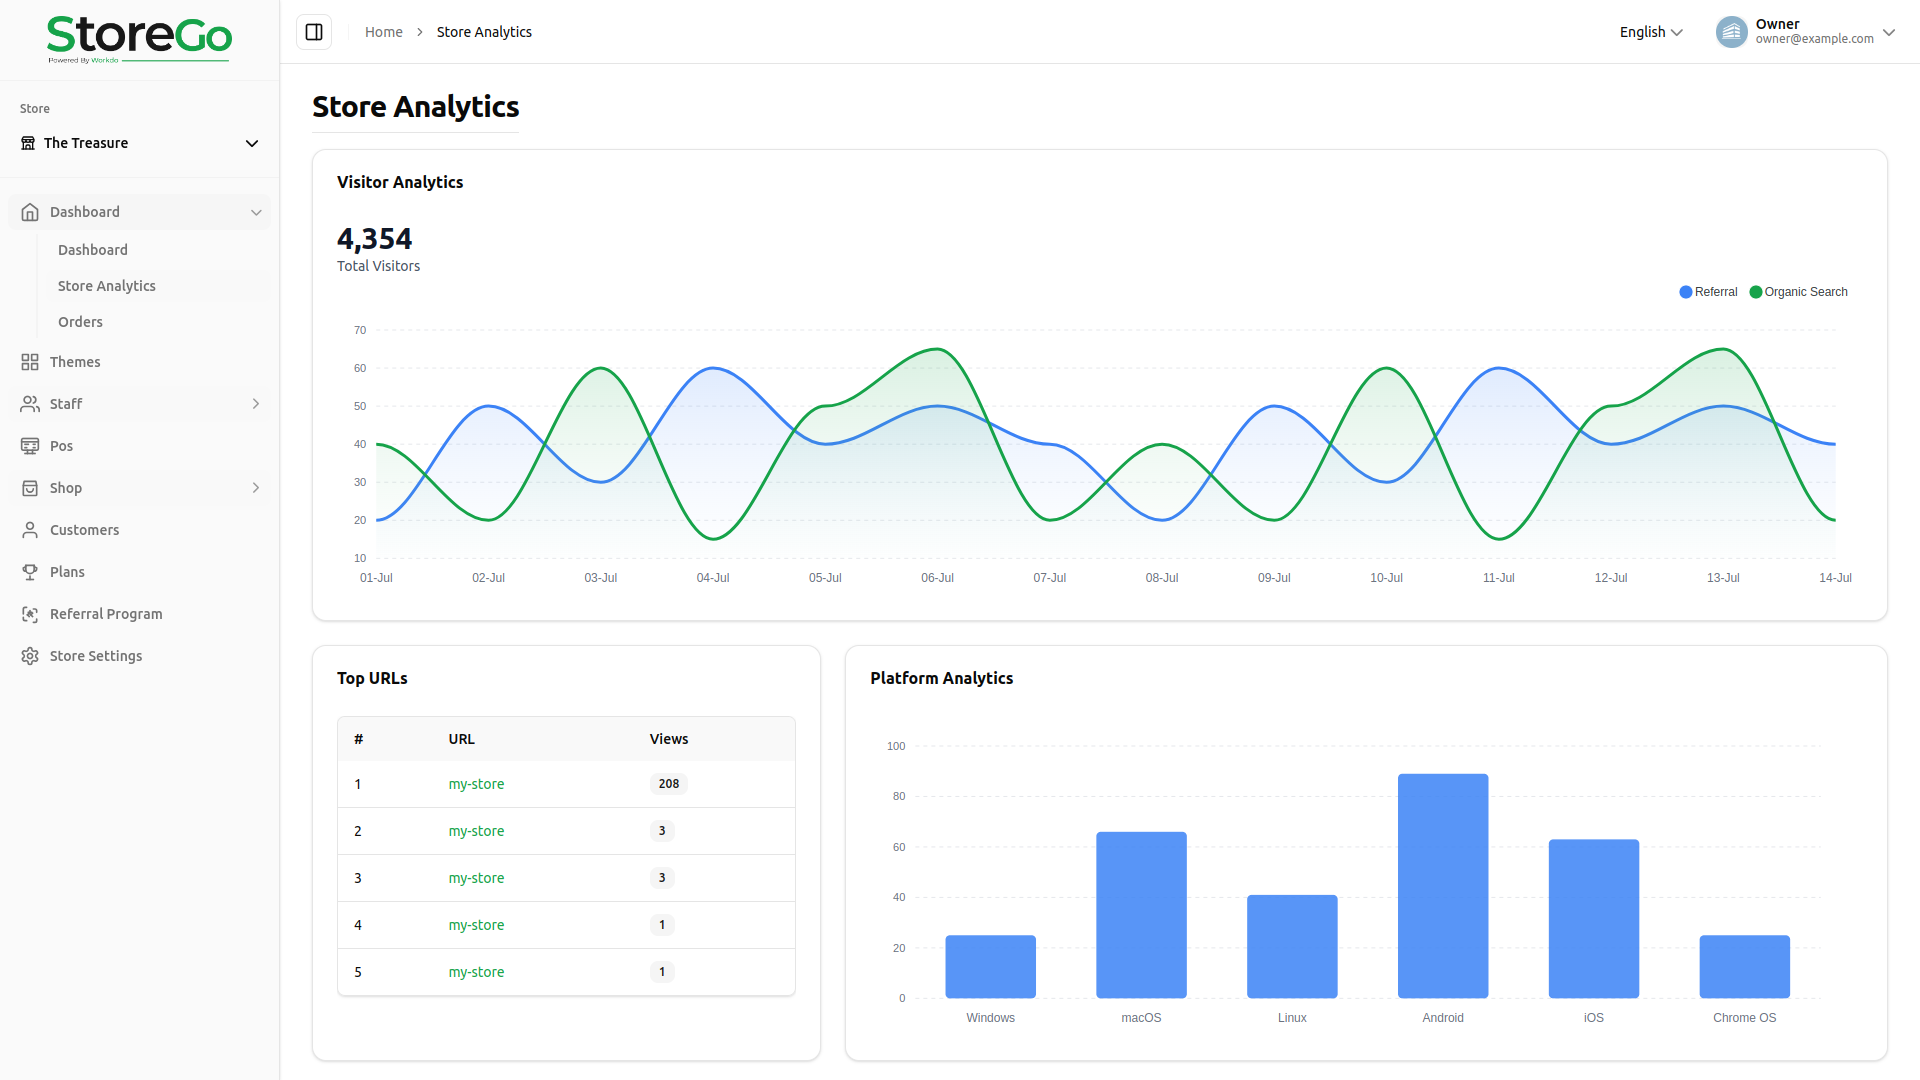Click the owner avatar image

(1731, 32)
